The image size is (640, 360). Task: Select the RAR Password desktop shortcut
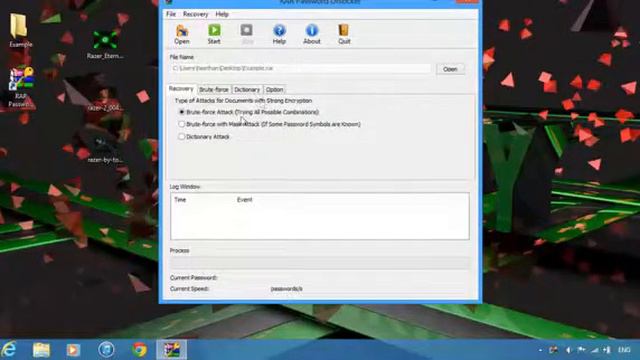click(20, 88)
